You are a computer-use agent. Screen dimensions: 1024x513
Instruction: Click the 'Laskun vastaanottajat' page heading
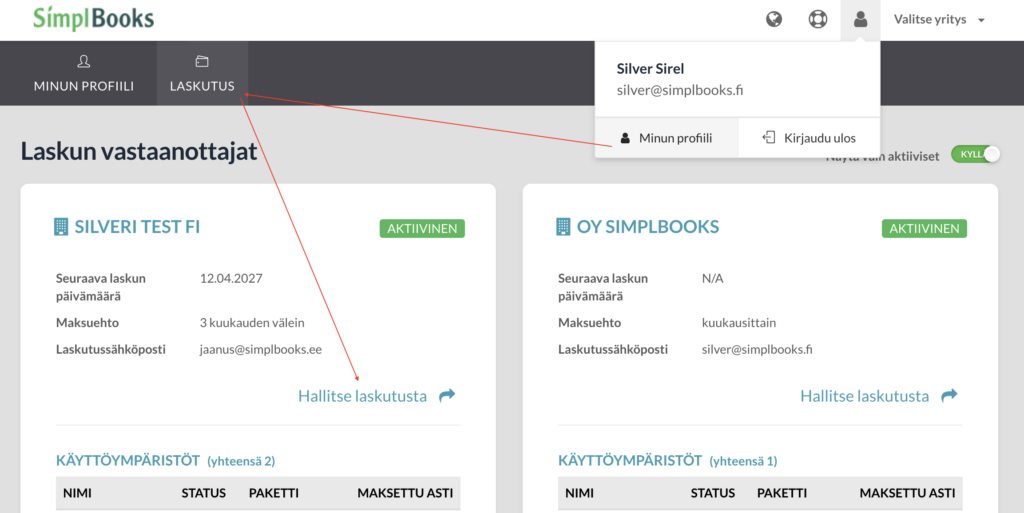tap(138, 151)
